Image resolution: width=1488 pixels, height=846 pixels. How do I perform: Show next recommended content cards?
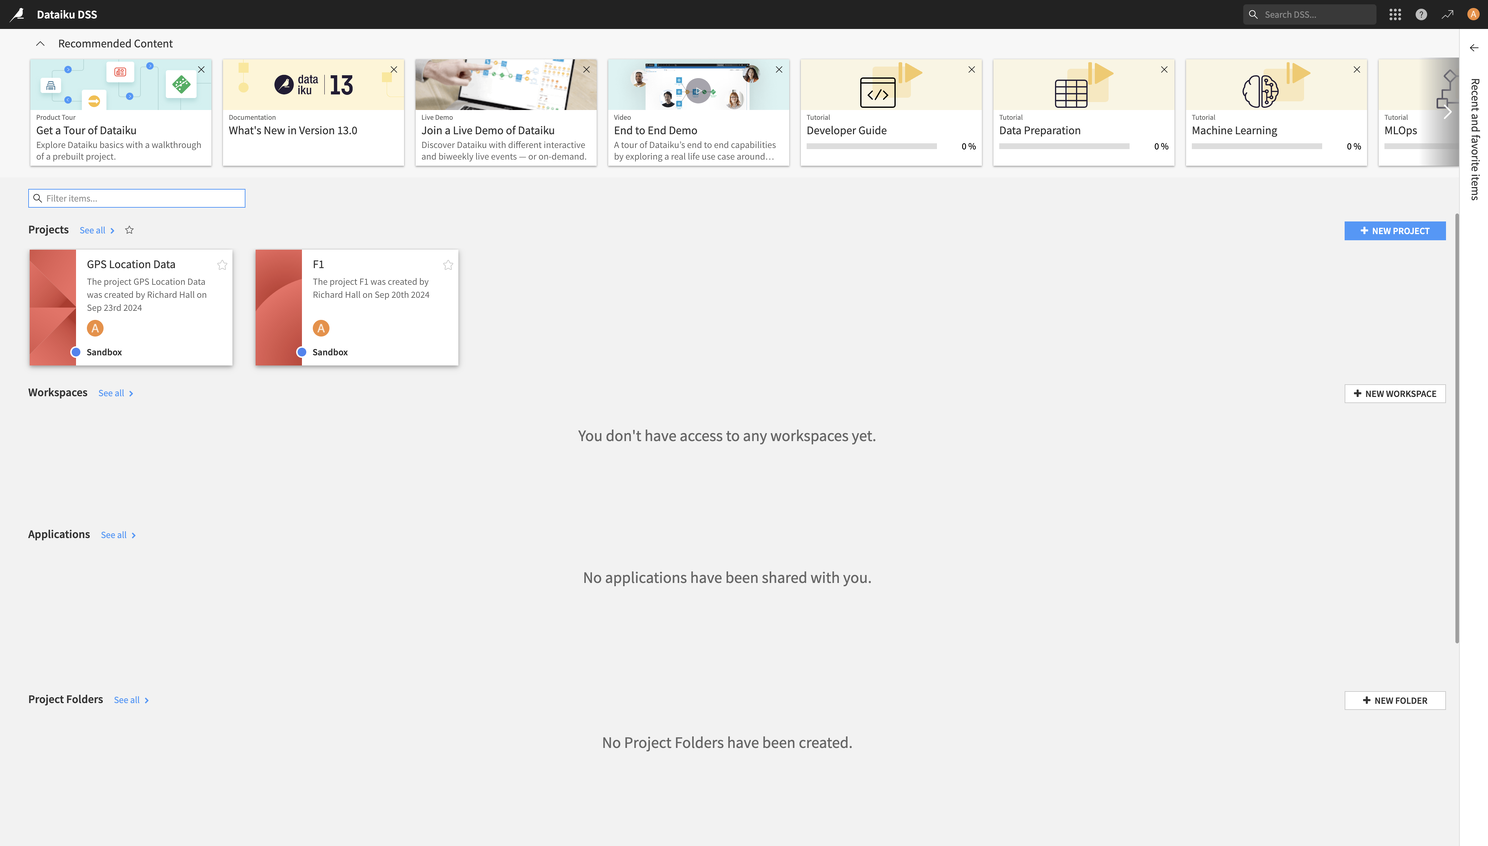point(1447,112)
